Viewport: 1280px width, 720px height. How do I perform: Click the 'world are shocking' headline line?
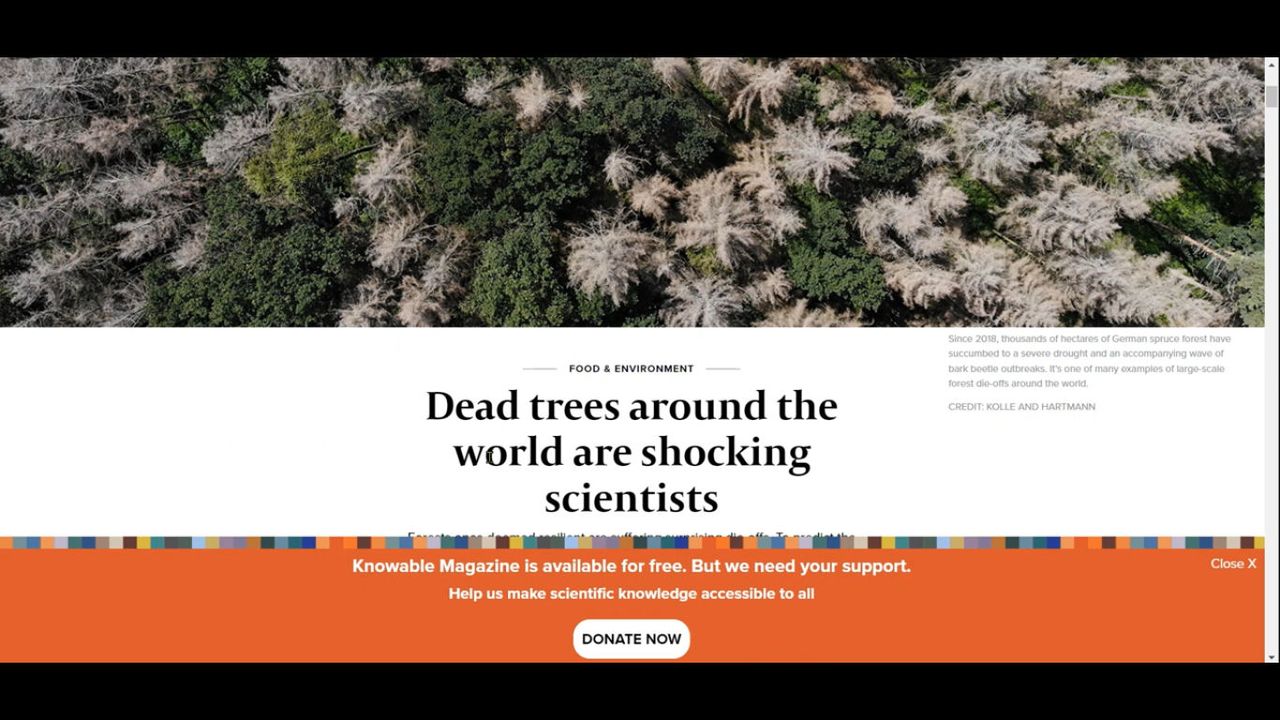[631, 453]
